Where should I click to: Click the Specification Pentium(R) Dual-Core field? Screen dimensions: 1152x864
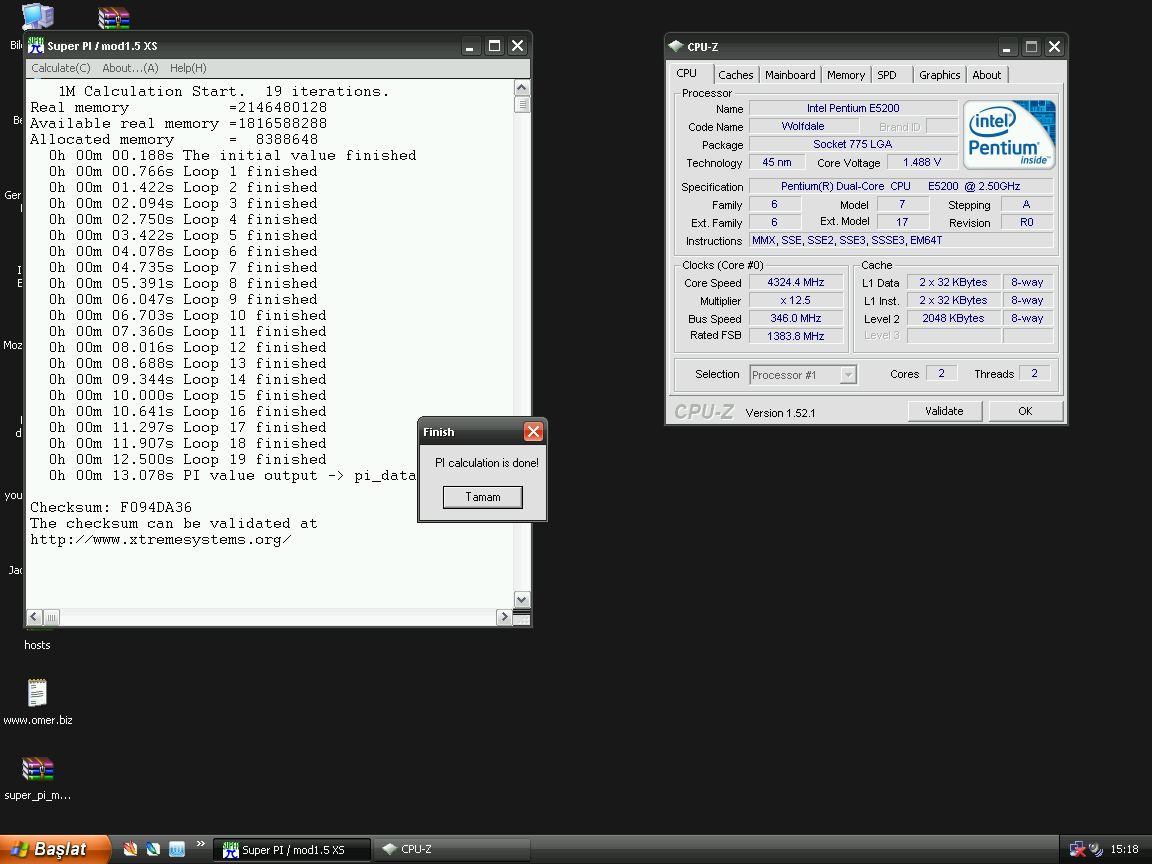tap(901, 187)
